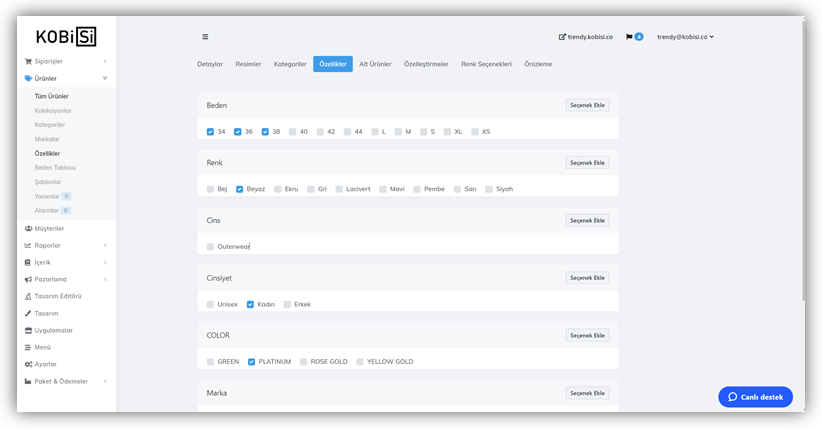822x429 pixels.
Task: Click the flag notifications icon
Action: click(629, 37)
